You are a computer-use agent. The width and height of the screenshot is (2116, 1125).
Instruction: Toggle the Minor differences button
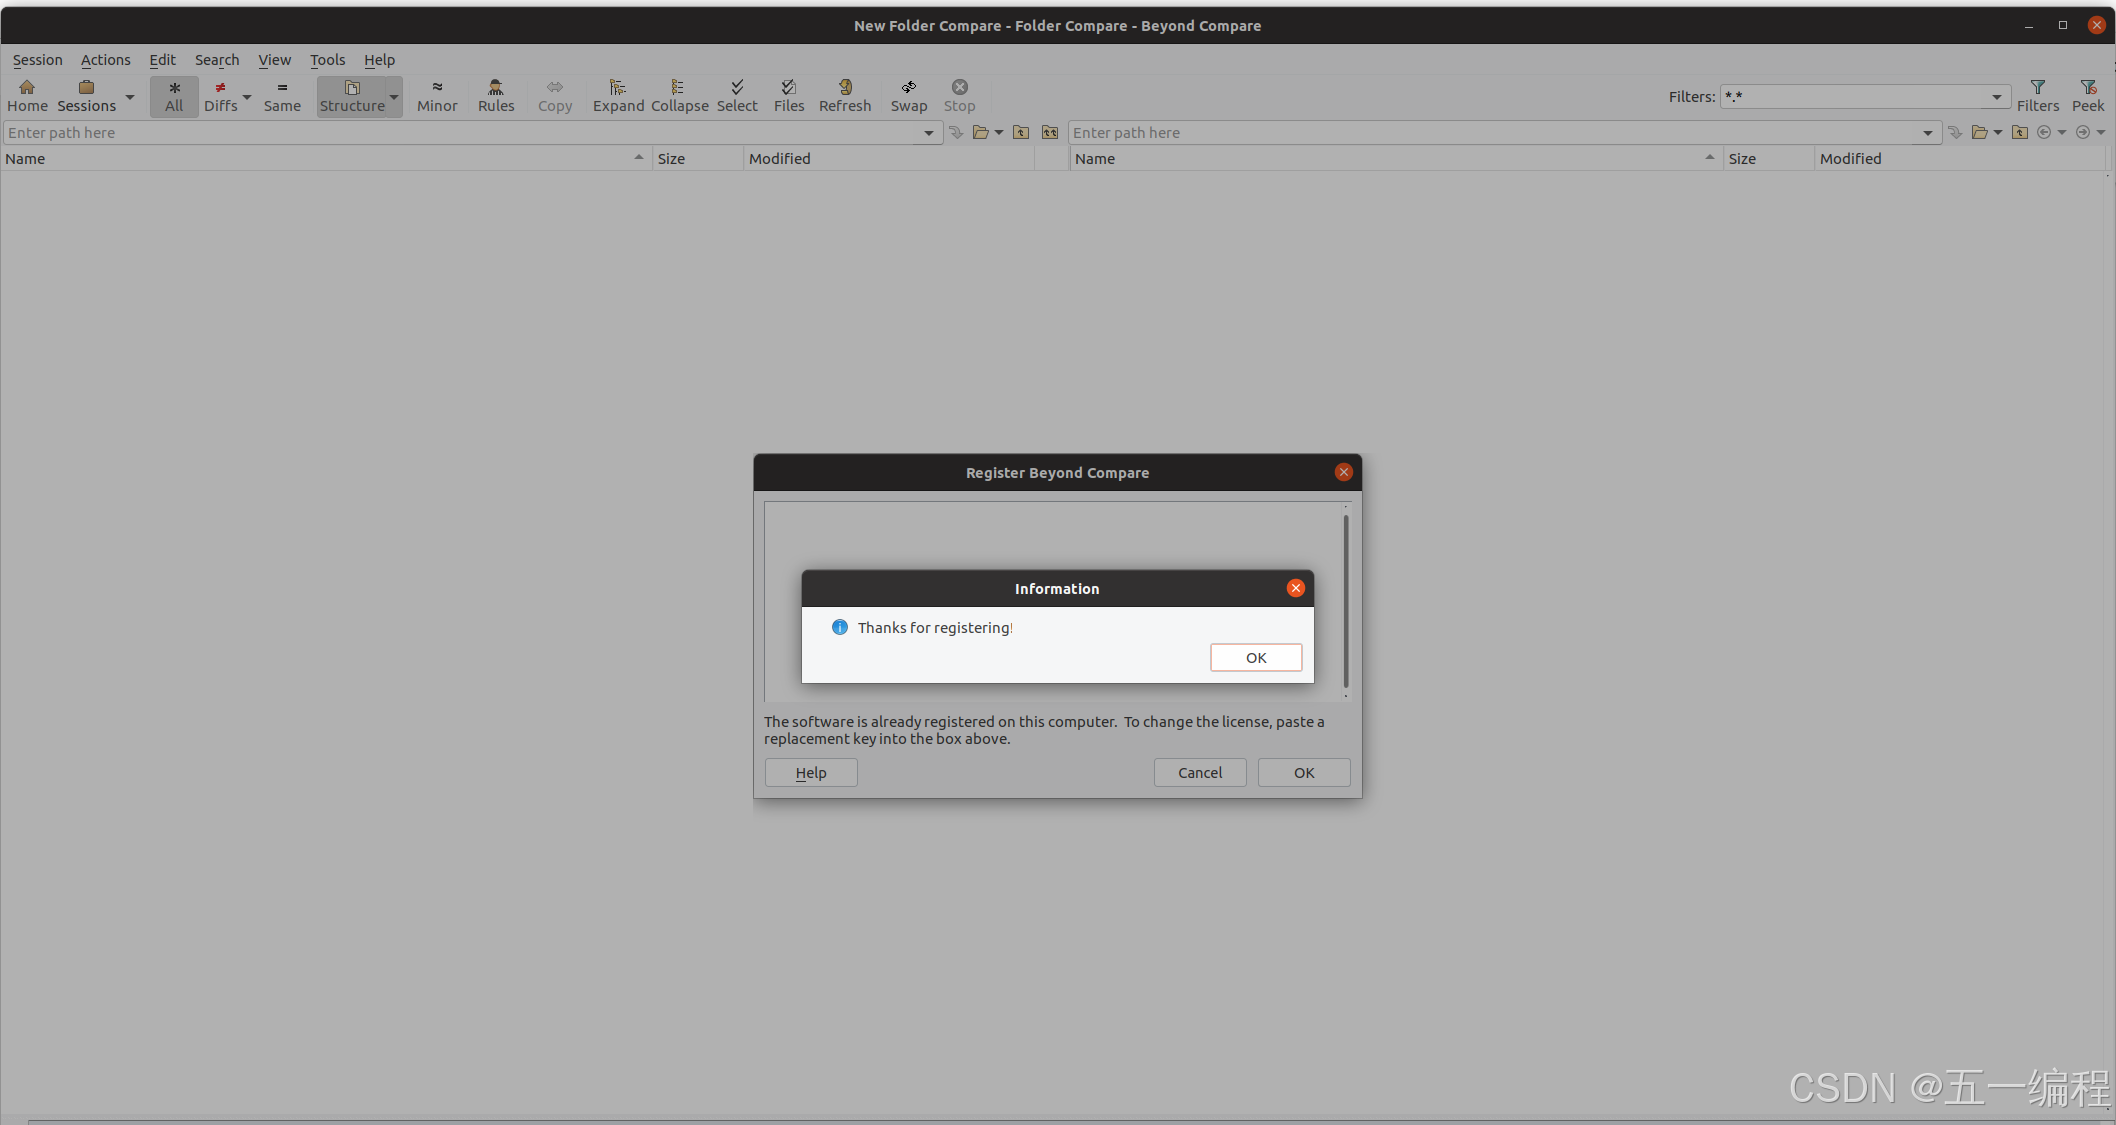point(437,96)
